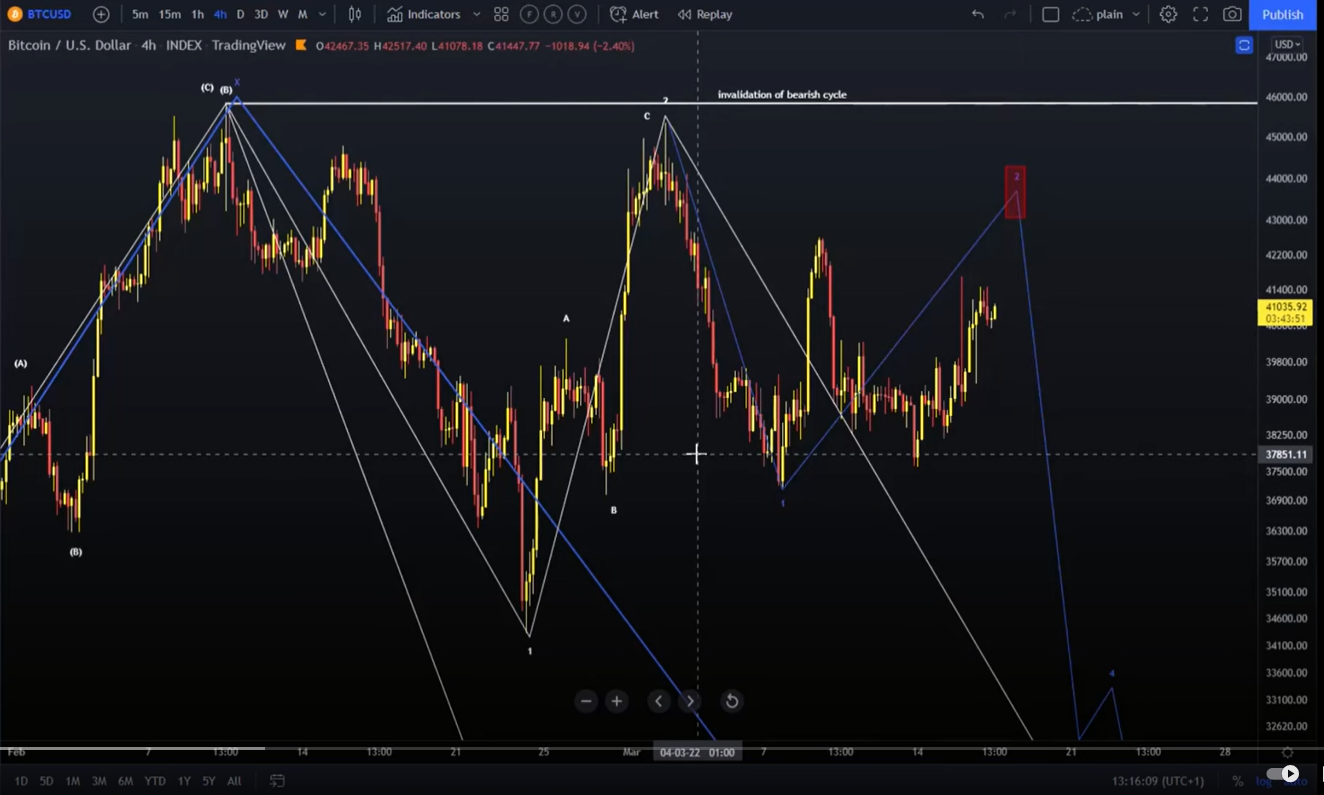
Task: Click the 37851.11 crosshair price label
Action: click(x=1285, y=454)
